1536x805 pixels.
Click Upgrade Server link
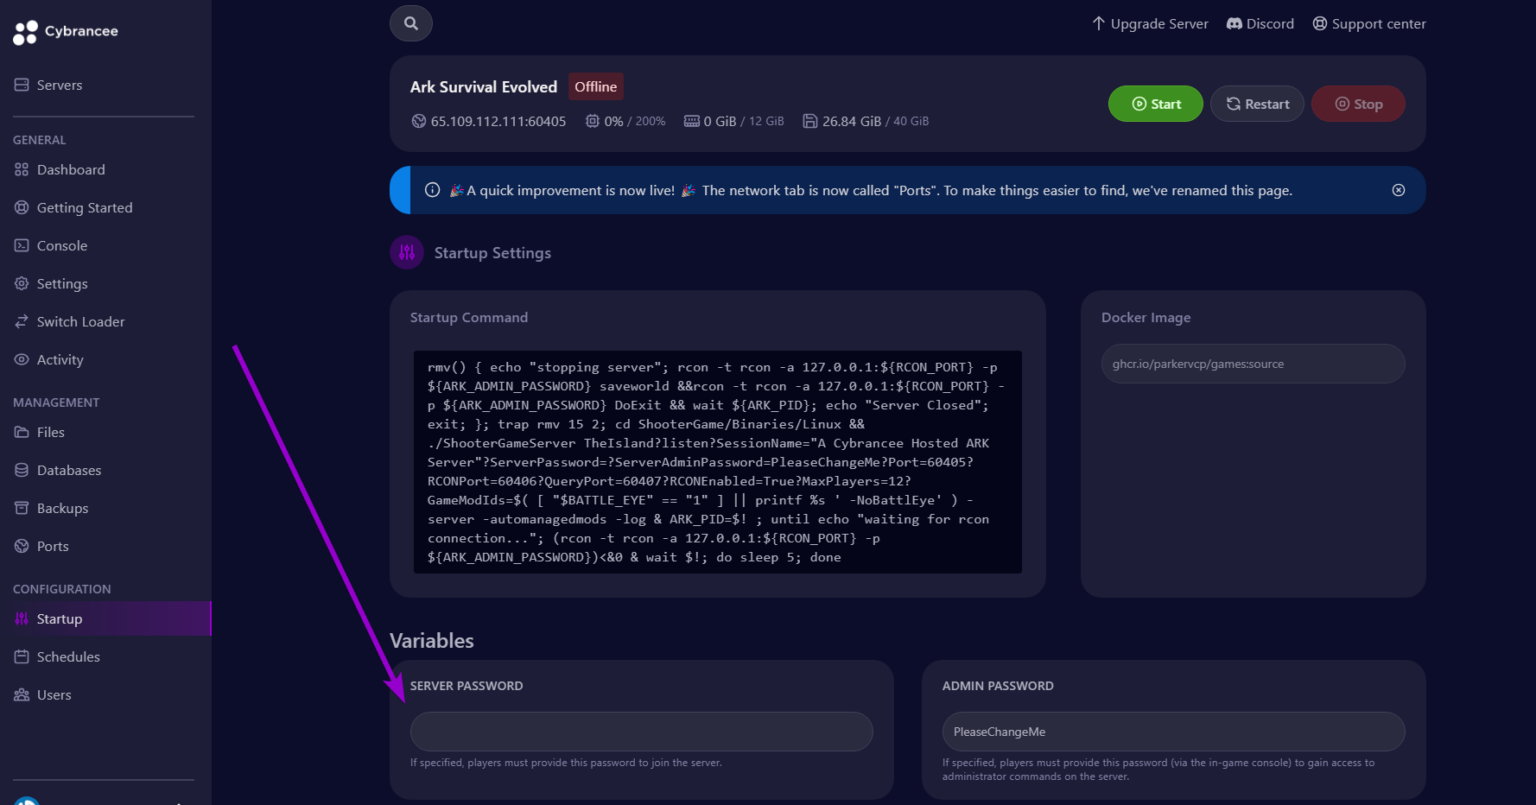[x=1149, y=23]
